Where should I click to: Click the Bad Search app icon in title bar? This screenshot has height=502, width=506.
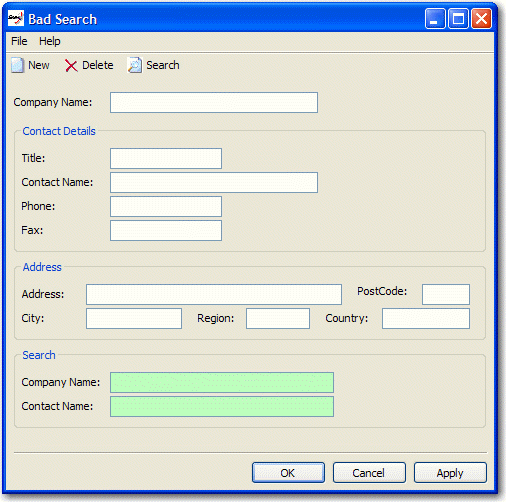(x=16, y=18)
